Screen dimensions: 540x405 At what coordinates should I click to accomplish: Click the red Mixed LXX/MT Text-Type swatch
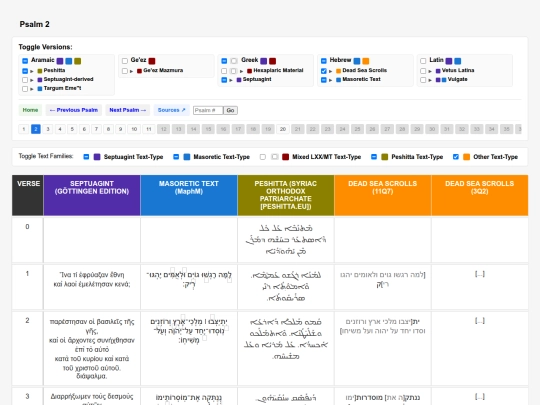coord(285,157)
